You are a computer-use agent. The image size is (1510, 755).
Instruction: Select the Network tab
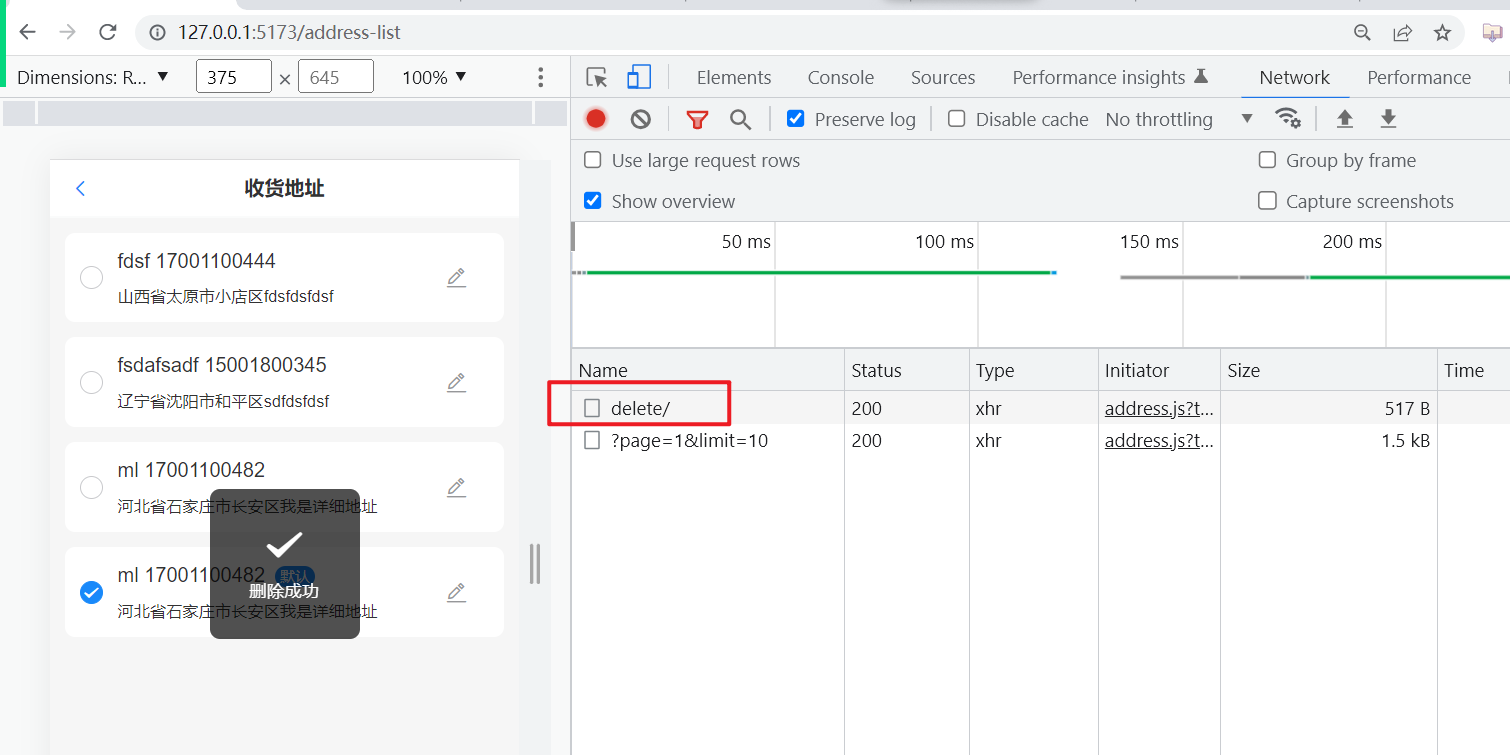(1294, 77)
